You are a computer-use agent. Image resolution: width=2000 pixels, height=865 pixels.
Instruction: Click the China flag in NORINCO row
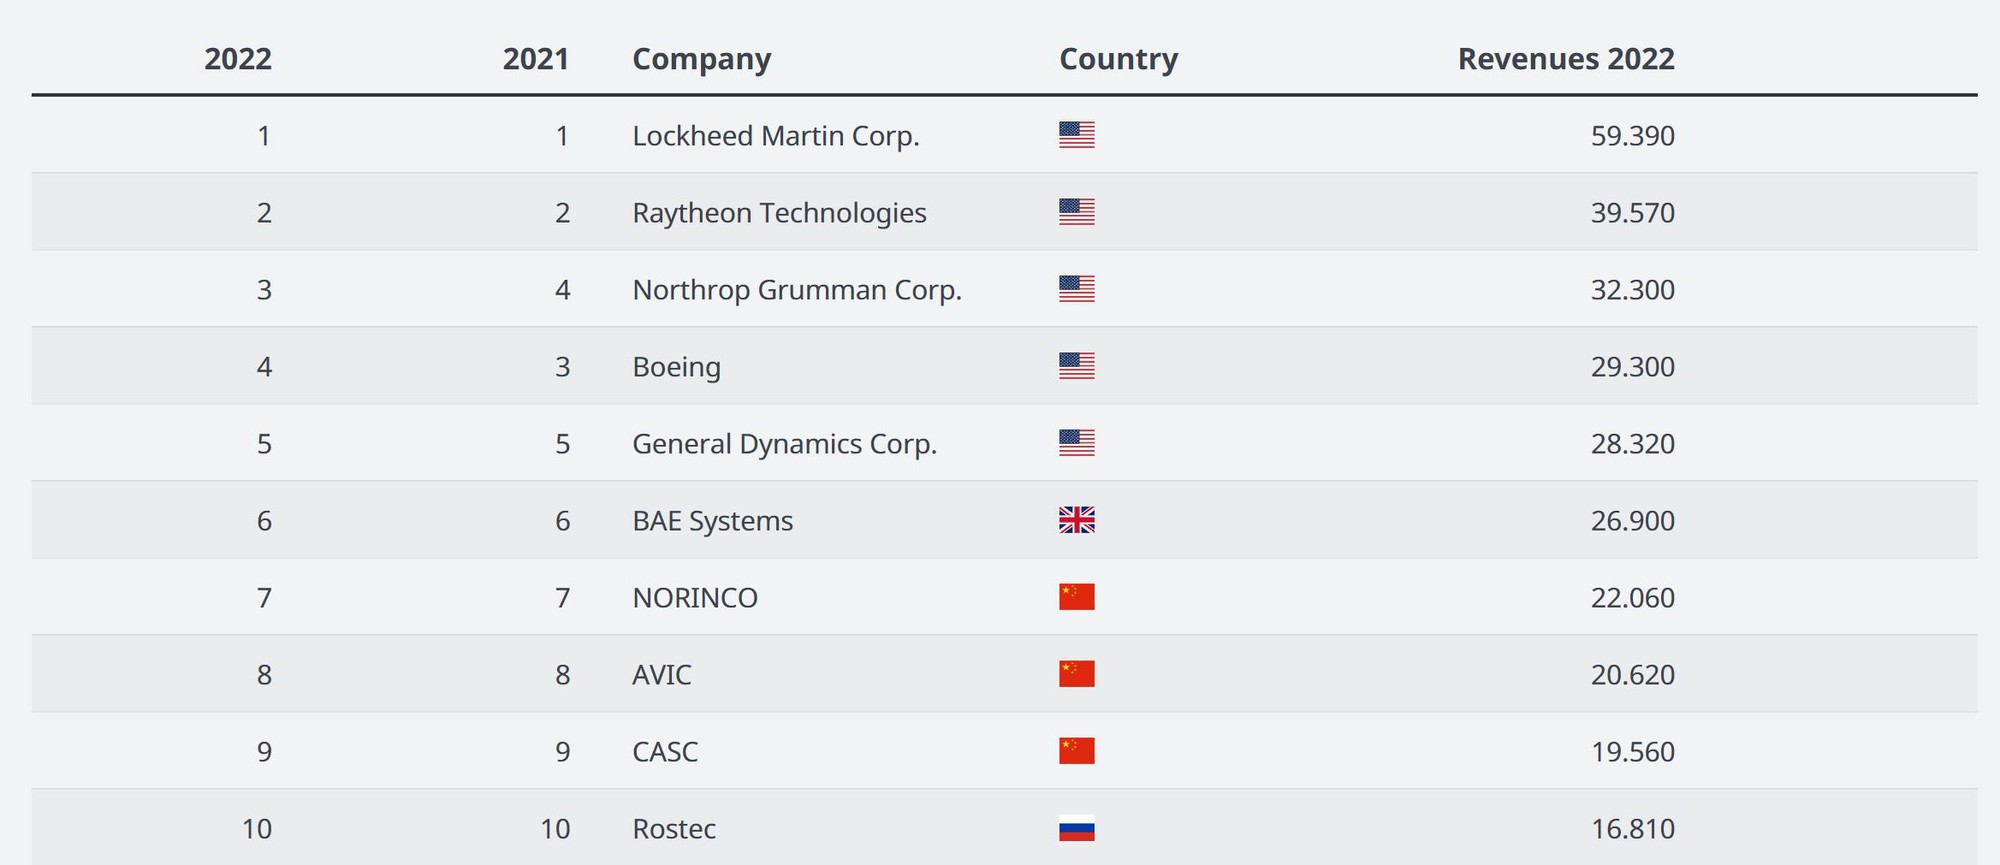pyautogui.click(x=1076, y=597)
